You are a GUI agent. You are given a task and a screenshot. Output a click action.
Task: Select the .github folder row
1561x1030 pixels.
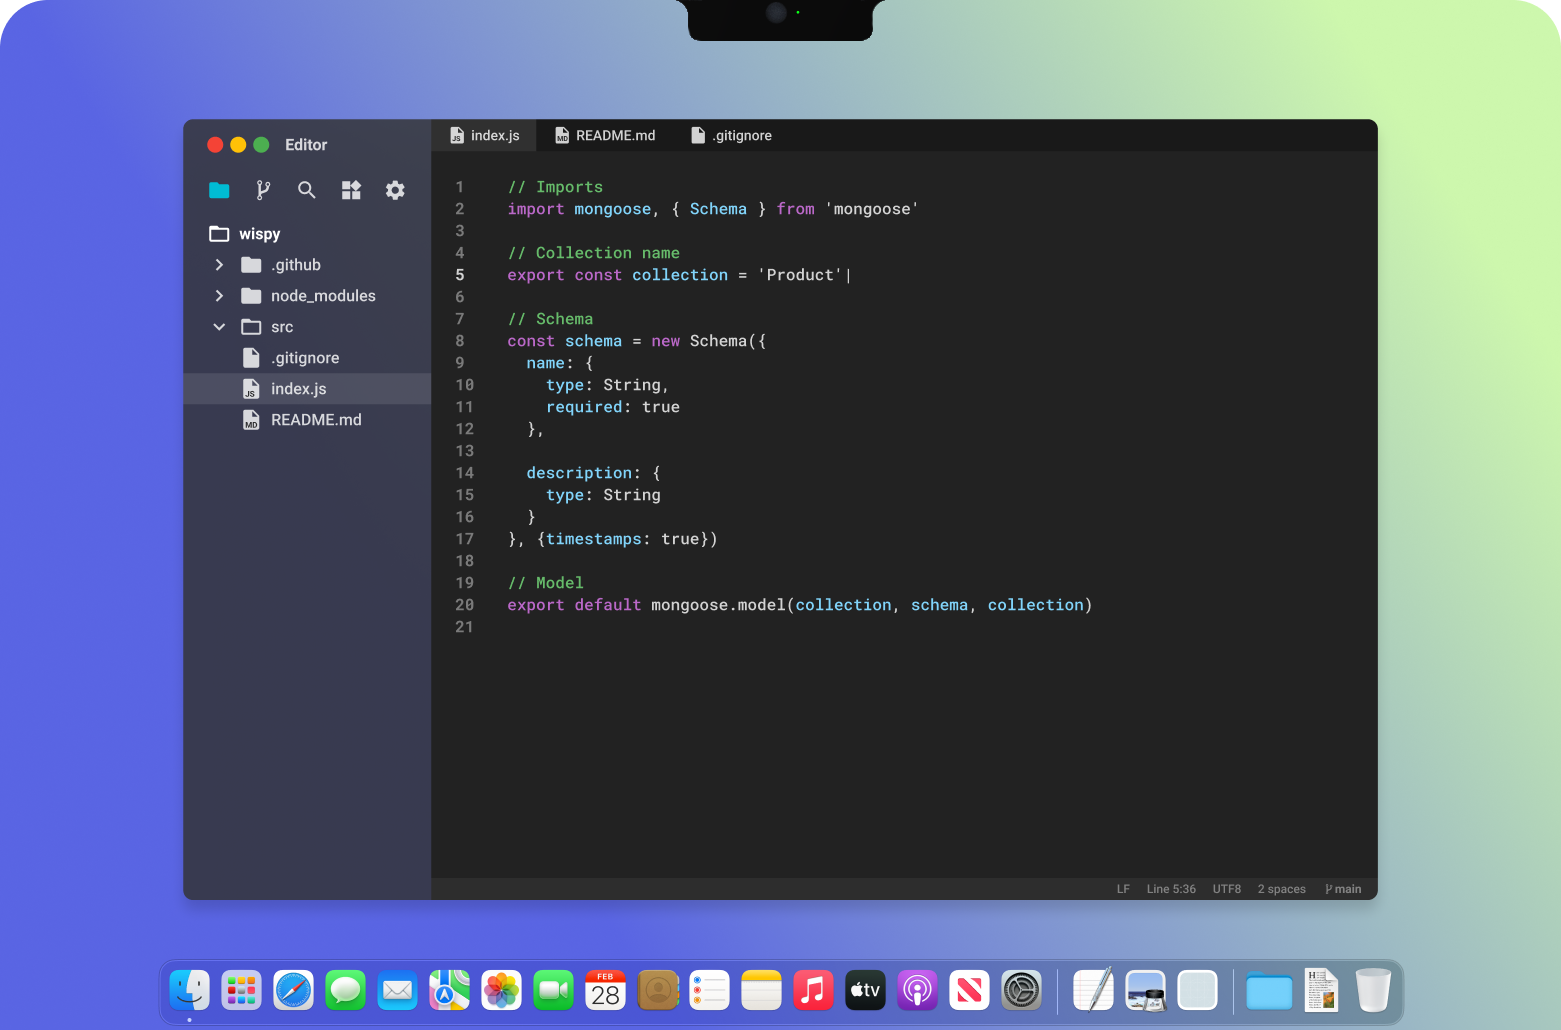[307, 265]
